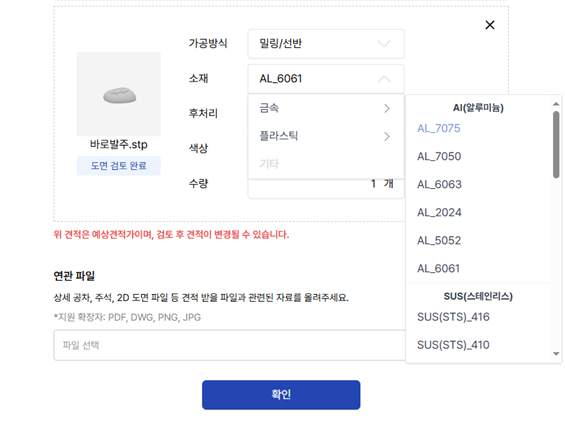Click the material list scrollbar thumb
Screen dimensions: 565x428
[556, 144]
